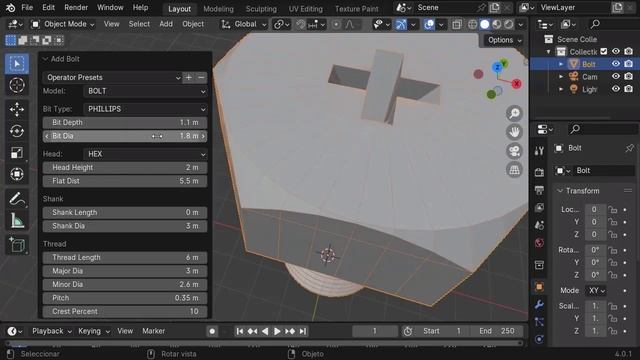The image size is (640, 360).
Task: Open the World properties tab
Action: point(539,243)
